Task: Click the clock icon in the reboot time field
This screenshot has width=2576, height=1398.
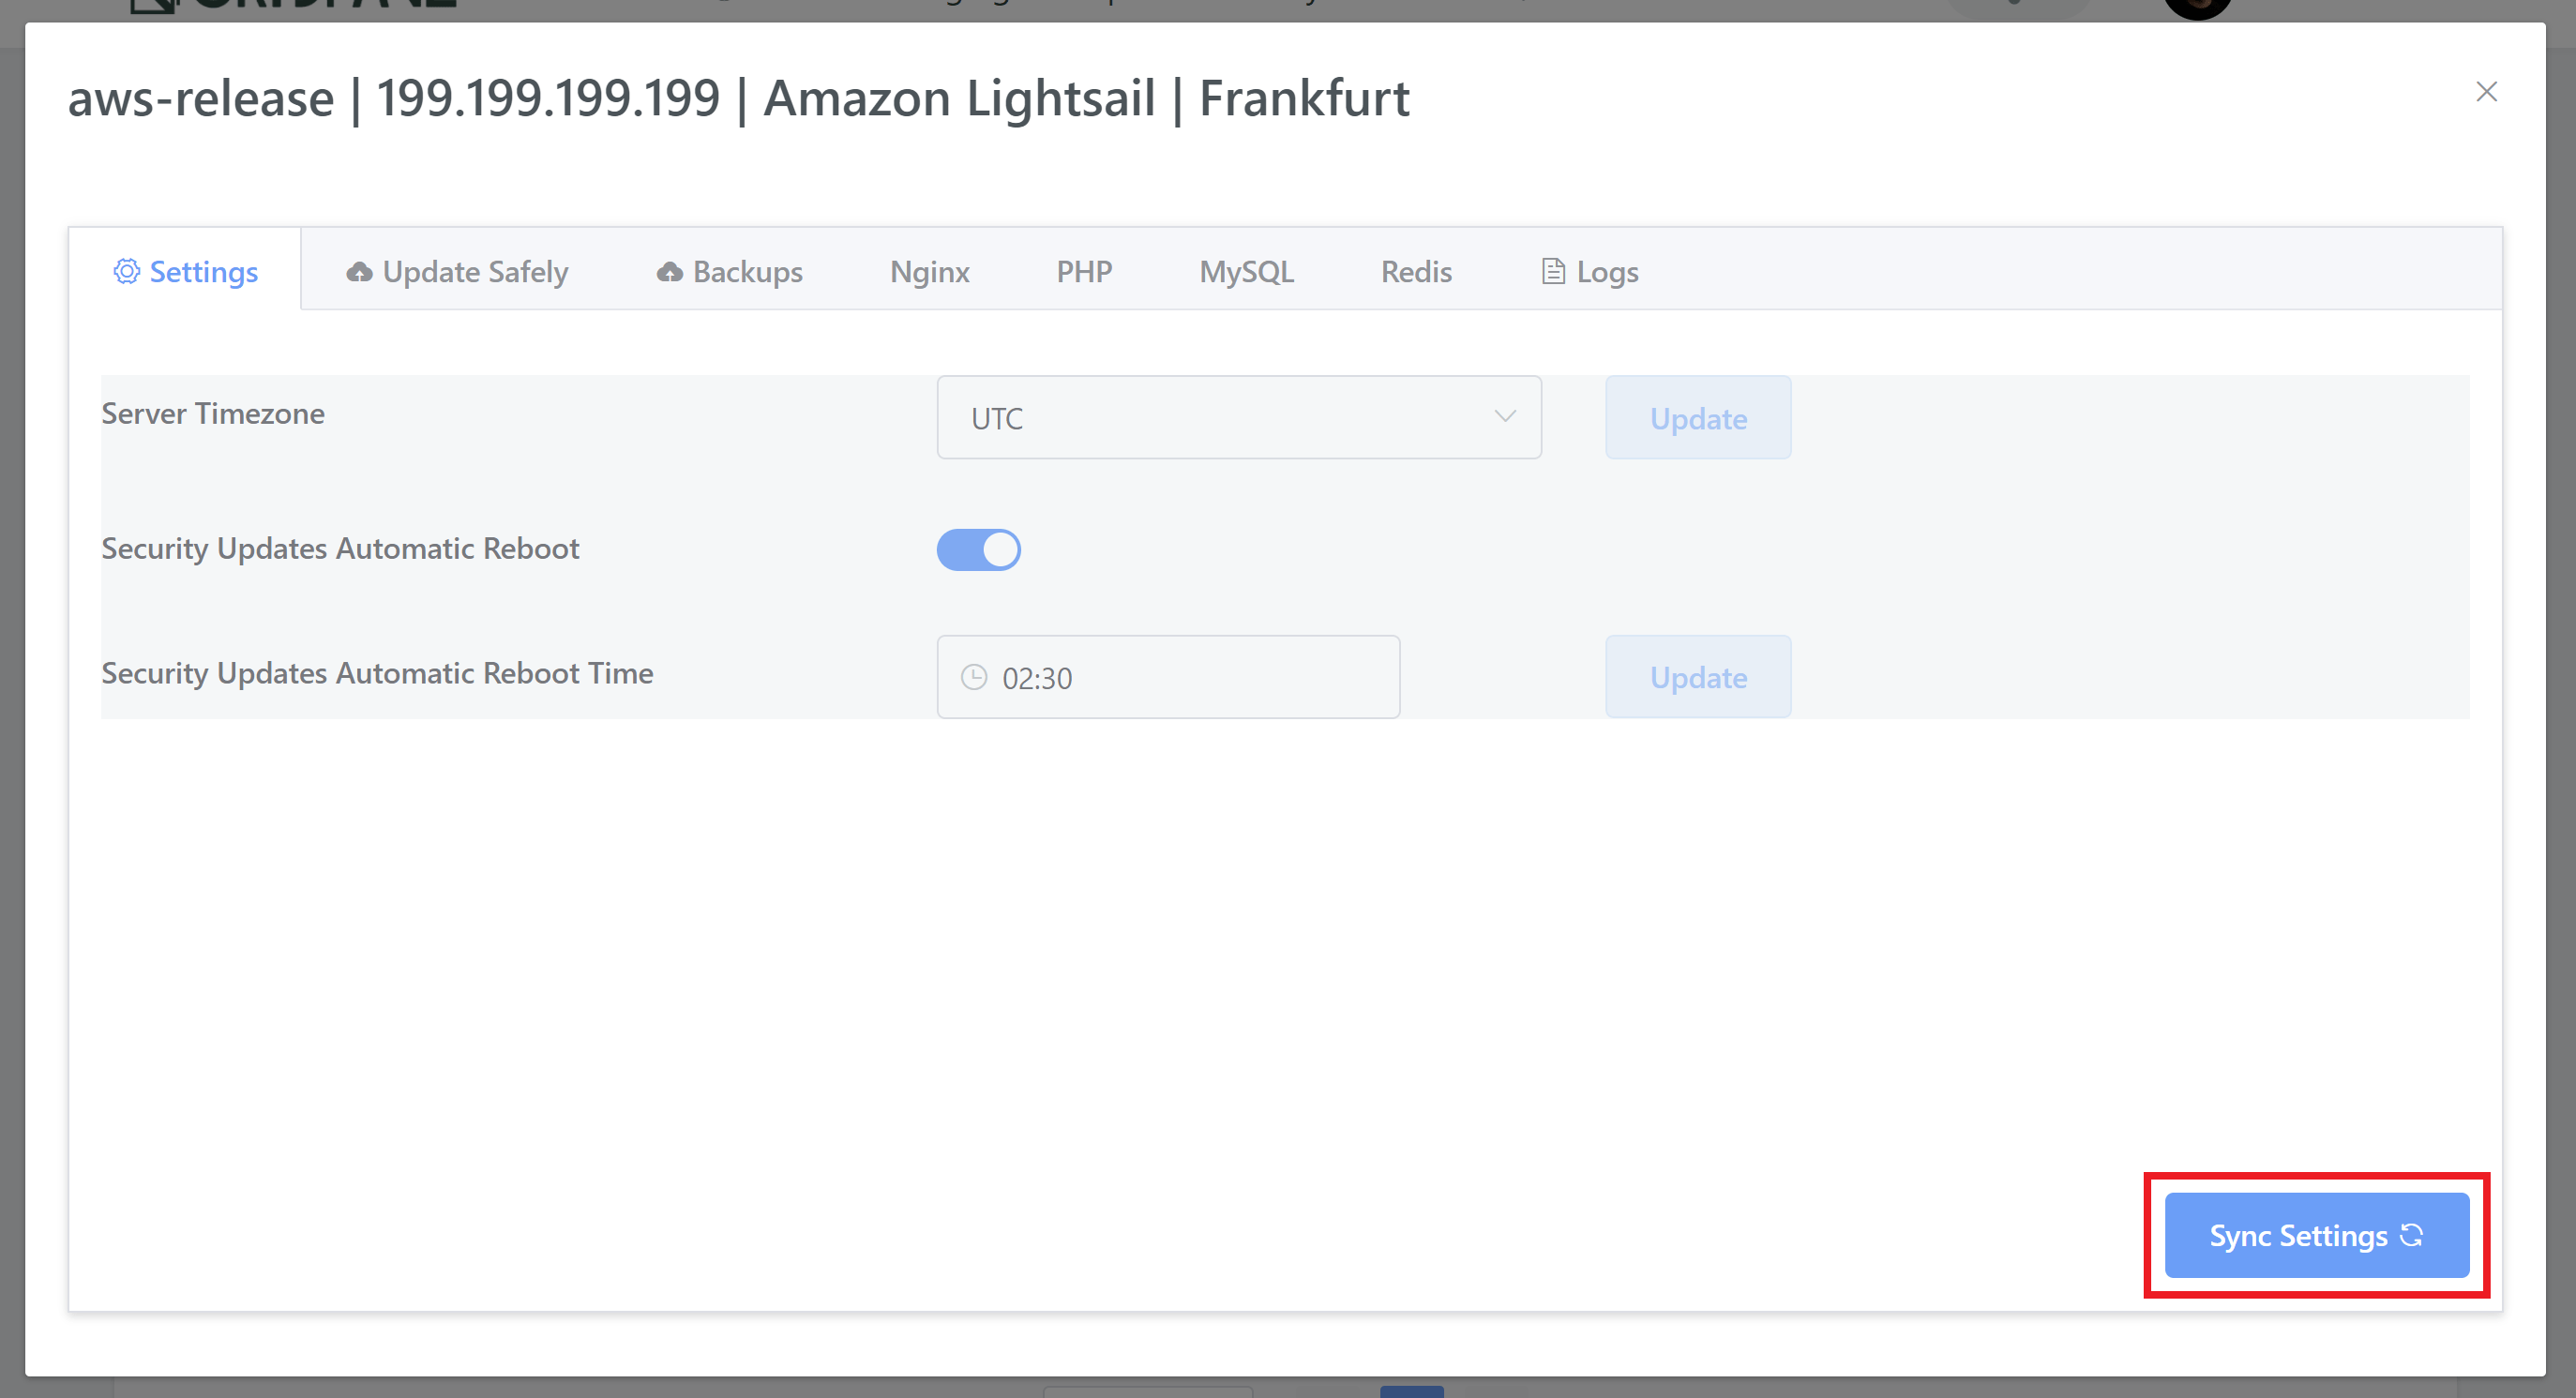Action: click(974, 677)
